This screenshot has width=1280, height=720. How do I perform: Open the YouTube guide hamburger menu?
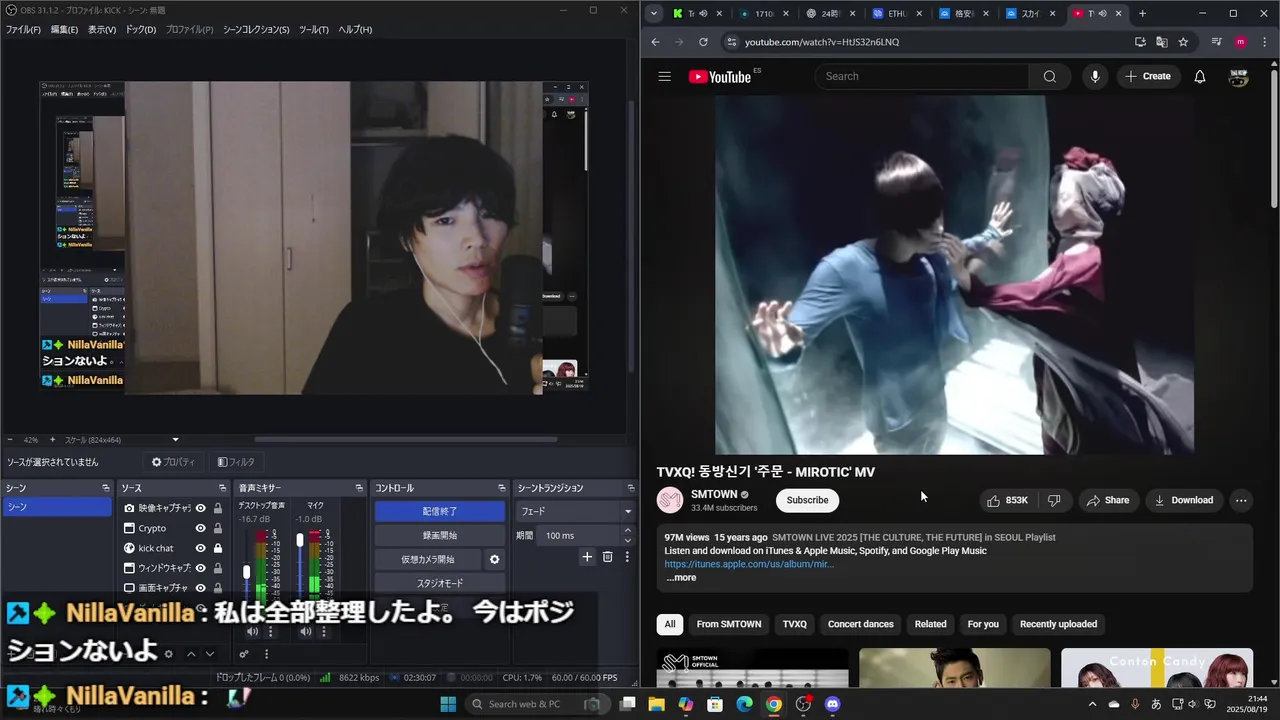coord(664,76)
